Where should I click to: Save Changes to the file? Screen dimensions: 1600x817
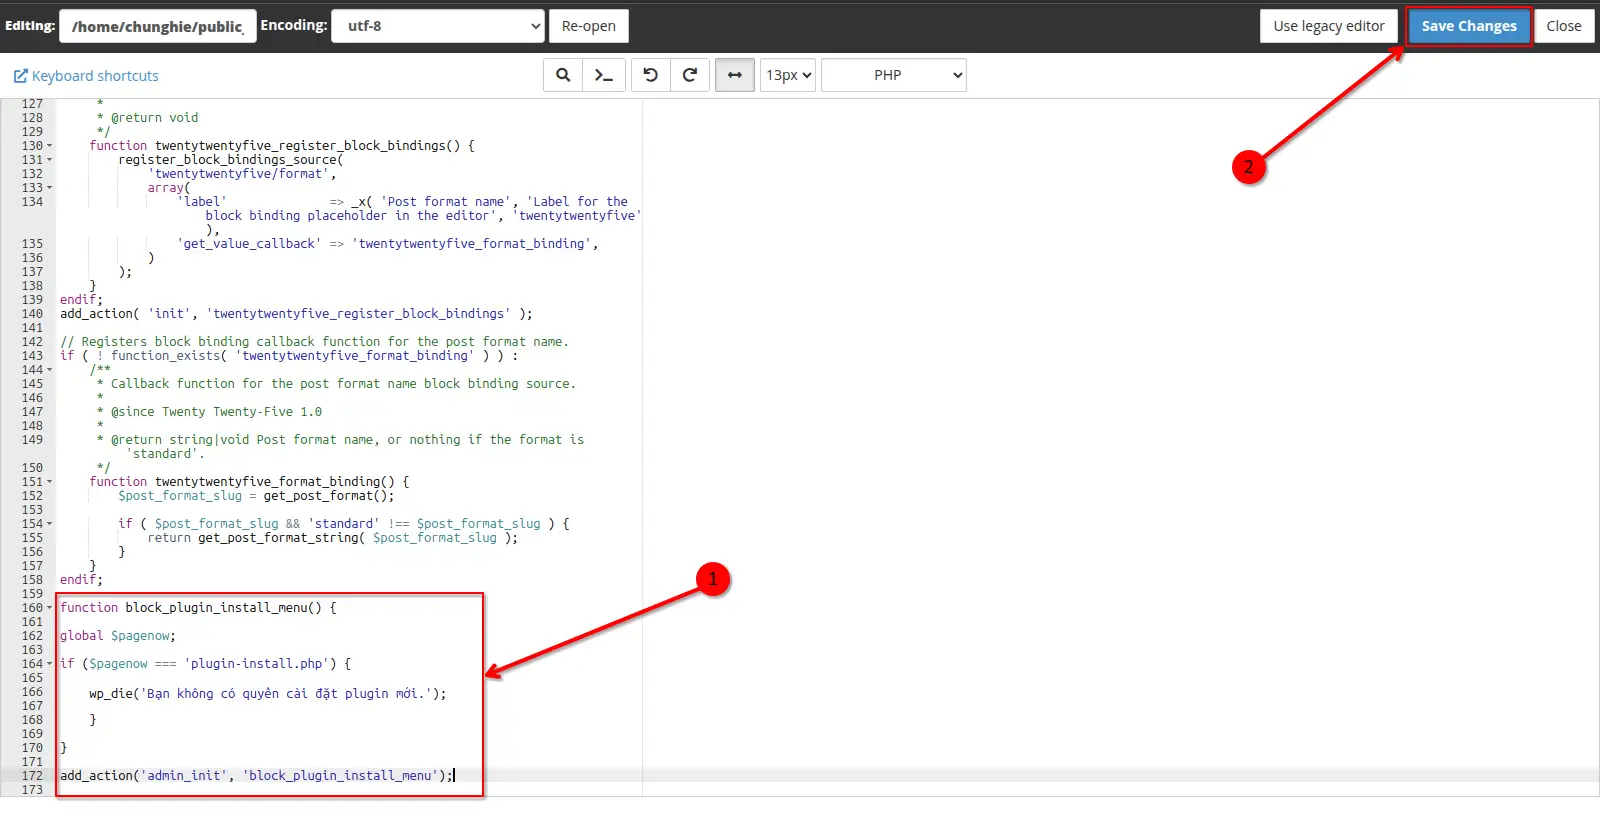(1469, 26)
